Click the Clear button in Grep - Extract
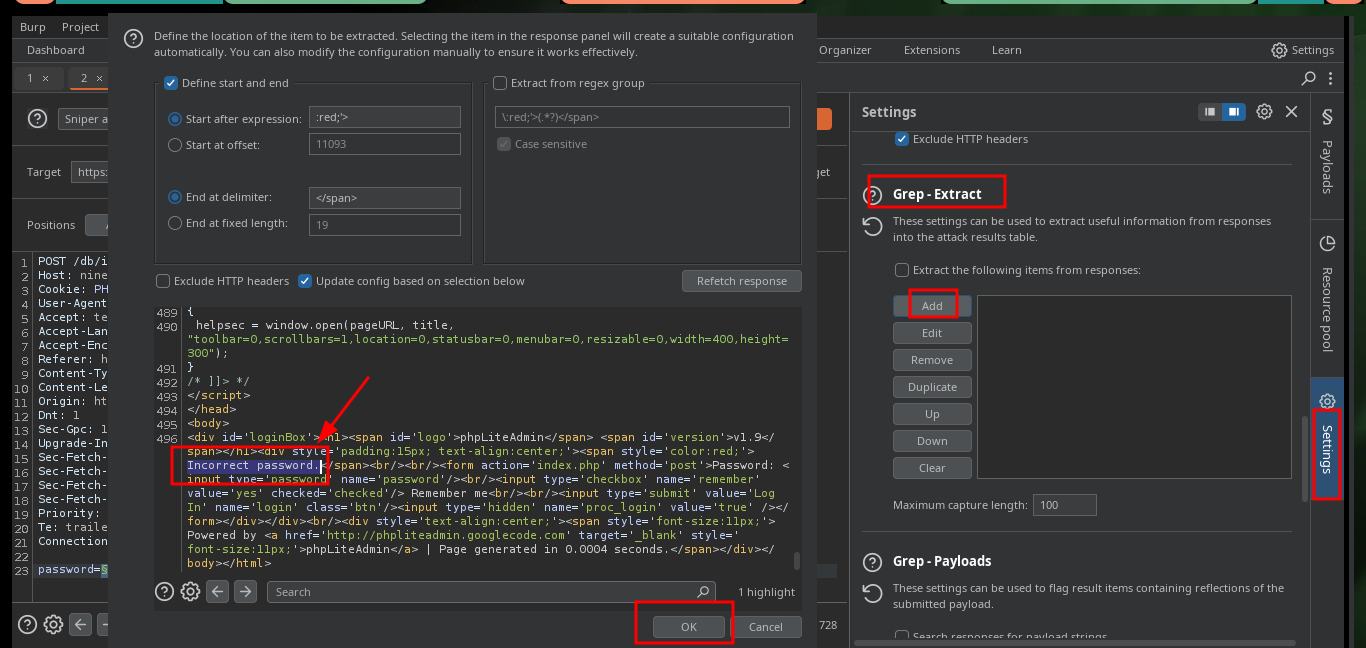The width and height of the screenshot is (1366, 648). coord(932,468)
